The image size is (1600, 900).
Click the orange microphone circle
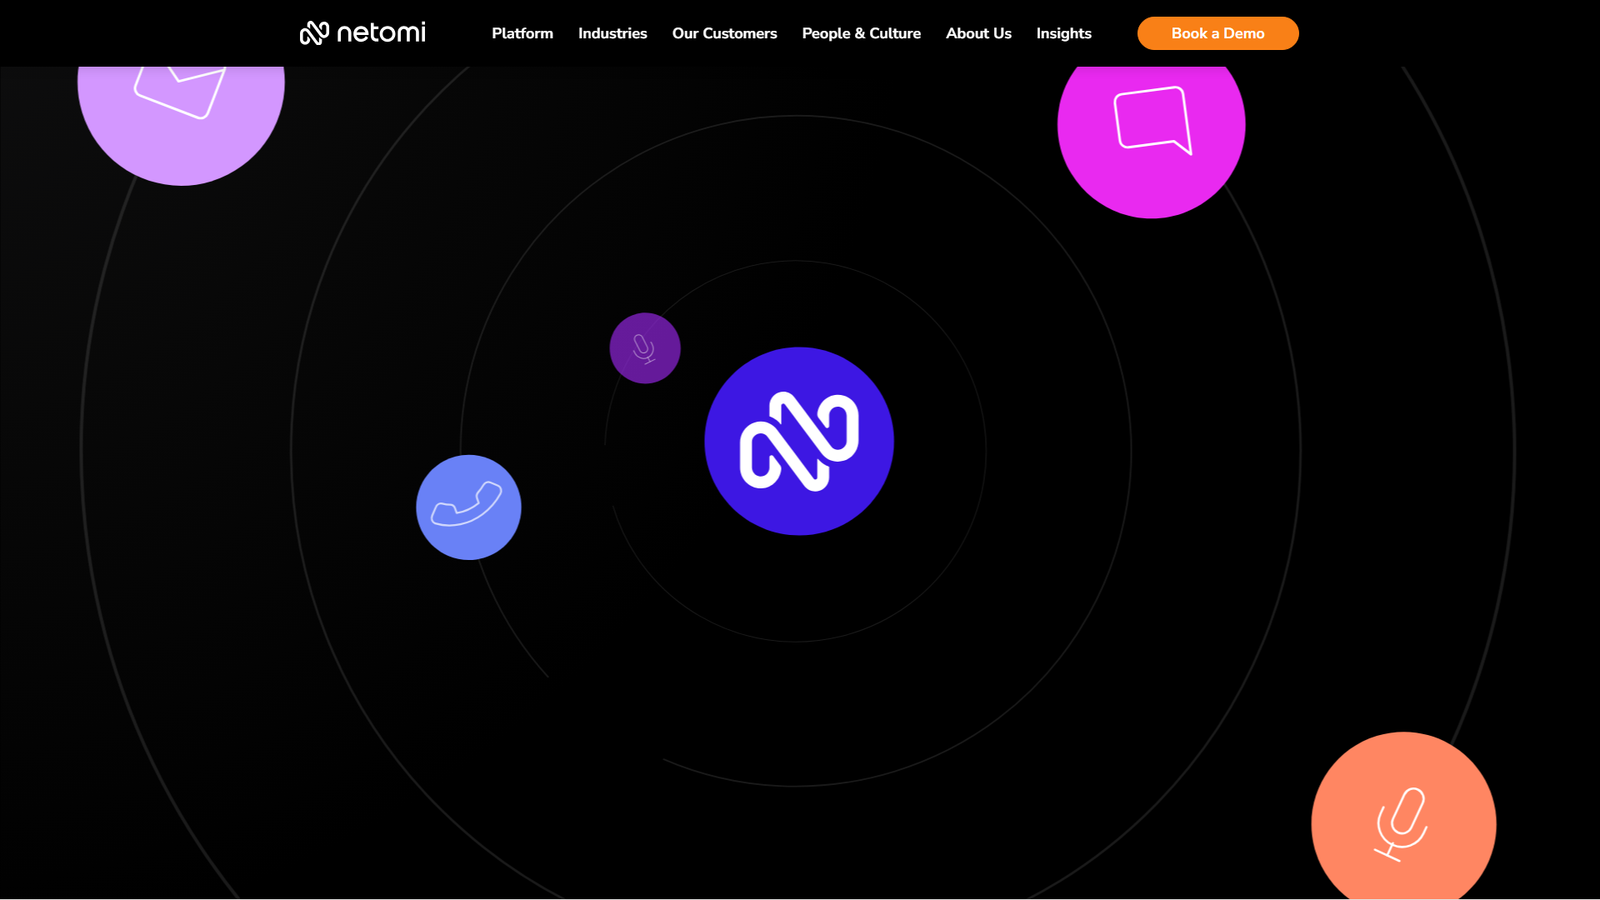pos(1404,816)
